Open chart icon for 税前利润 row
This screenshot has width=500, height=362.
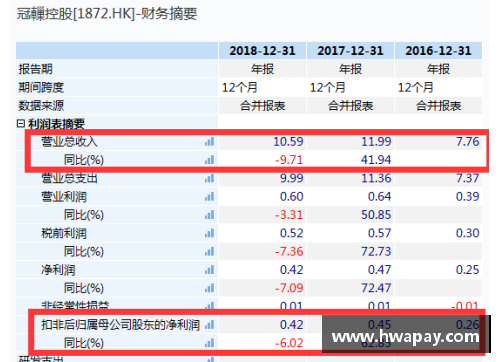coord(209,233)
